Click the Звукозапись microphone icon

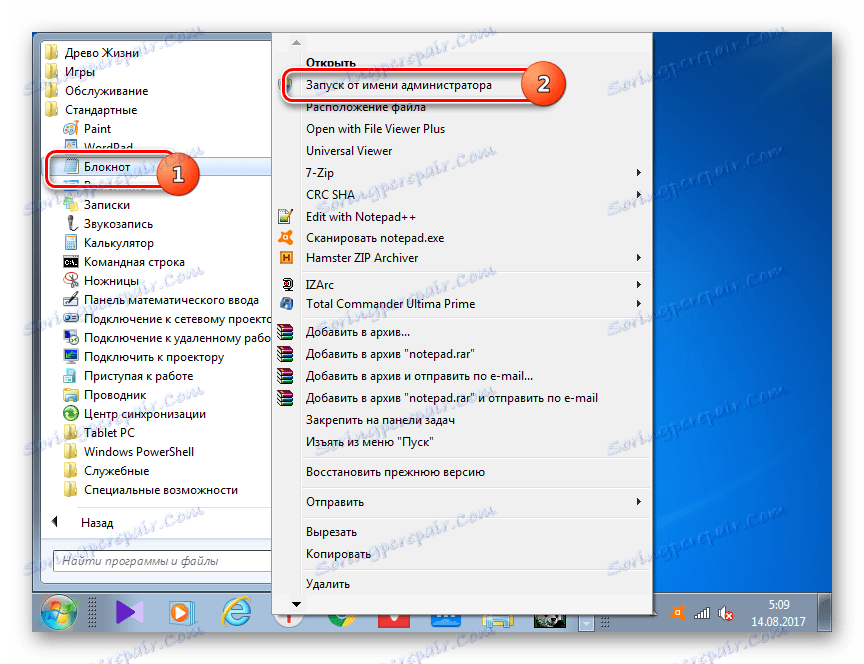pyautogui.click(x=71, y=224)
